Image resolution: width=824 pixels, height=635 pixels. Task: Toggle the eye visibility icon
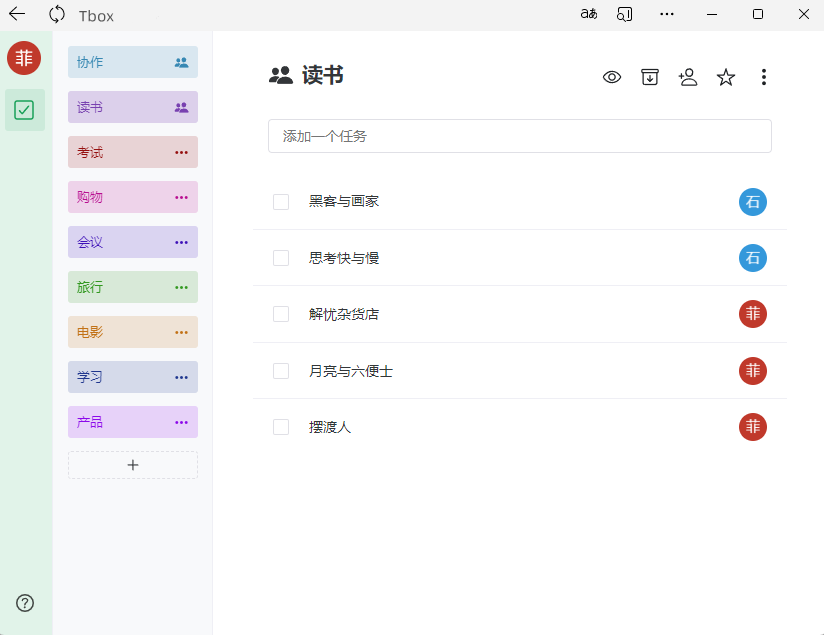[612, 77]
